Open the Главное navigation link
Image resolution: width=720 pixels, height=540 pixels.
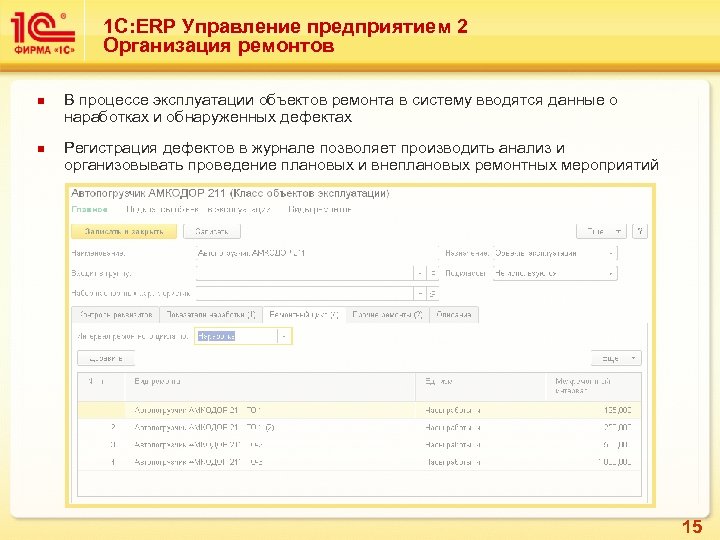click(x=90, y=209)
